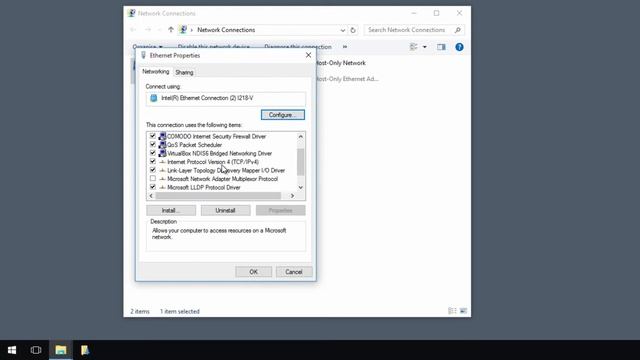
Task: Click the Install button
Action: (171, 210)
